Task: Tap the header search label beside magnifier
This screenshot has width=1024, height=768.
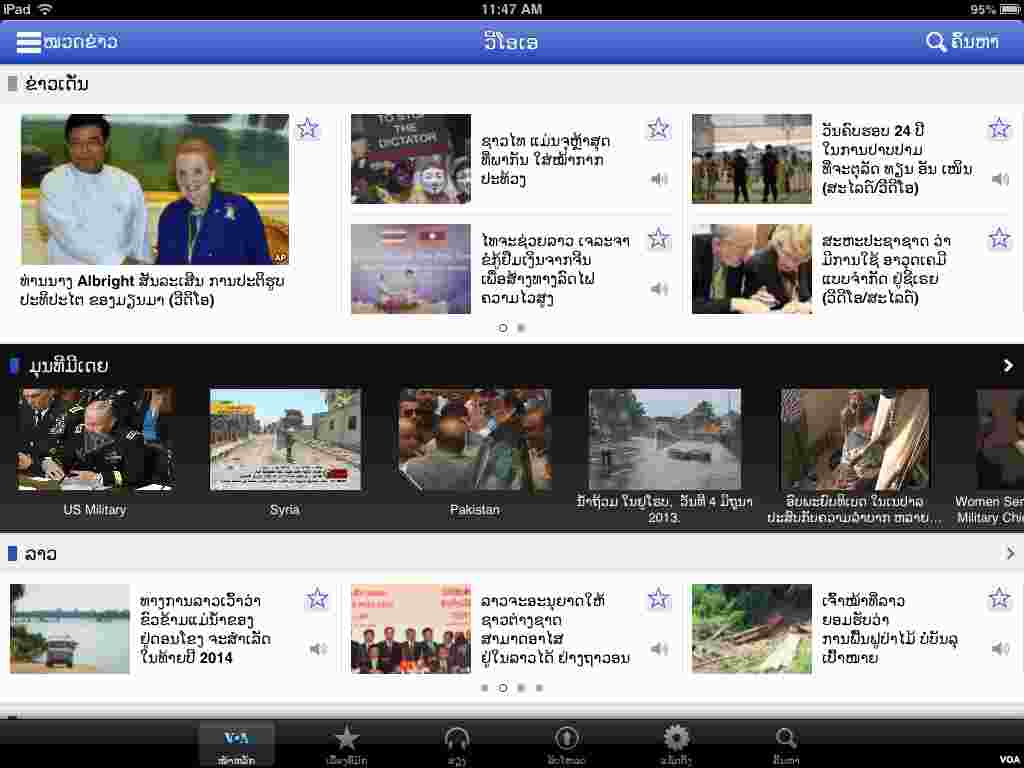Action: [974, 42]
